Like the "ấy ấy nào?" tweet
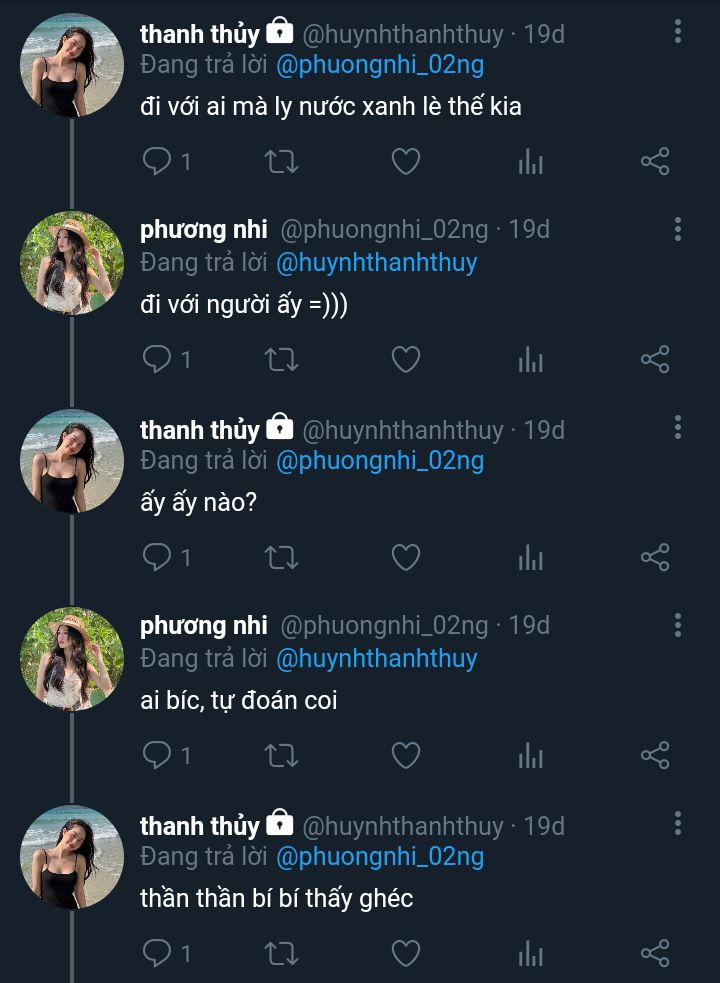The image size is (720, 983). point(405,558)
